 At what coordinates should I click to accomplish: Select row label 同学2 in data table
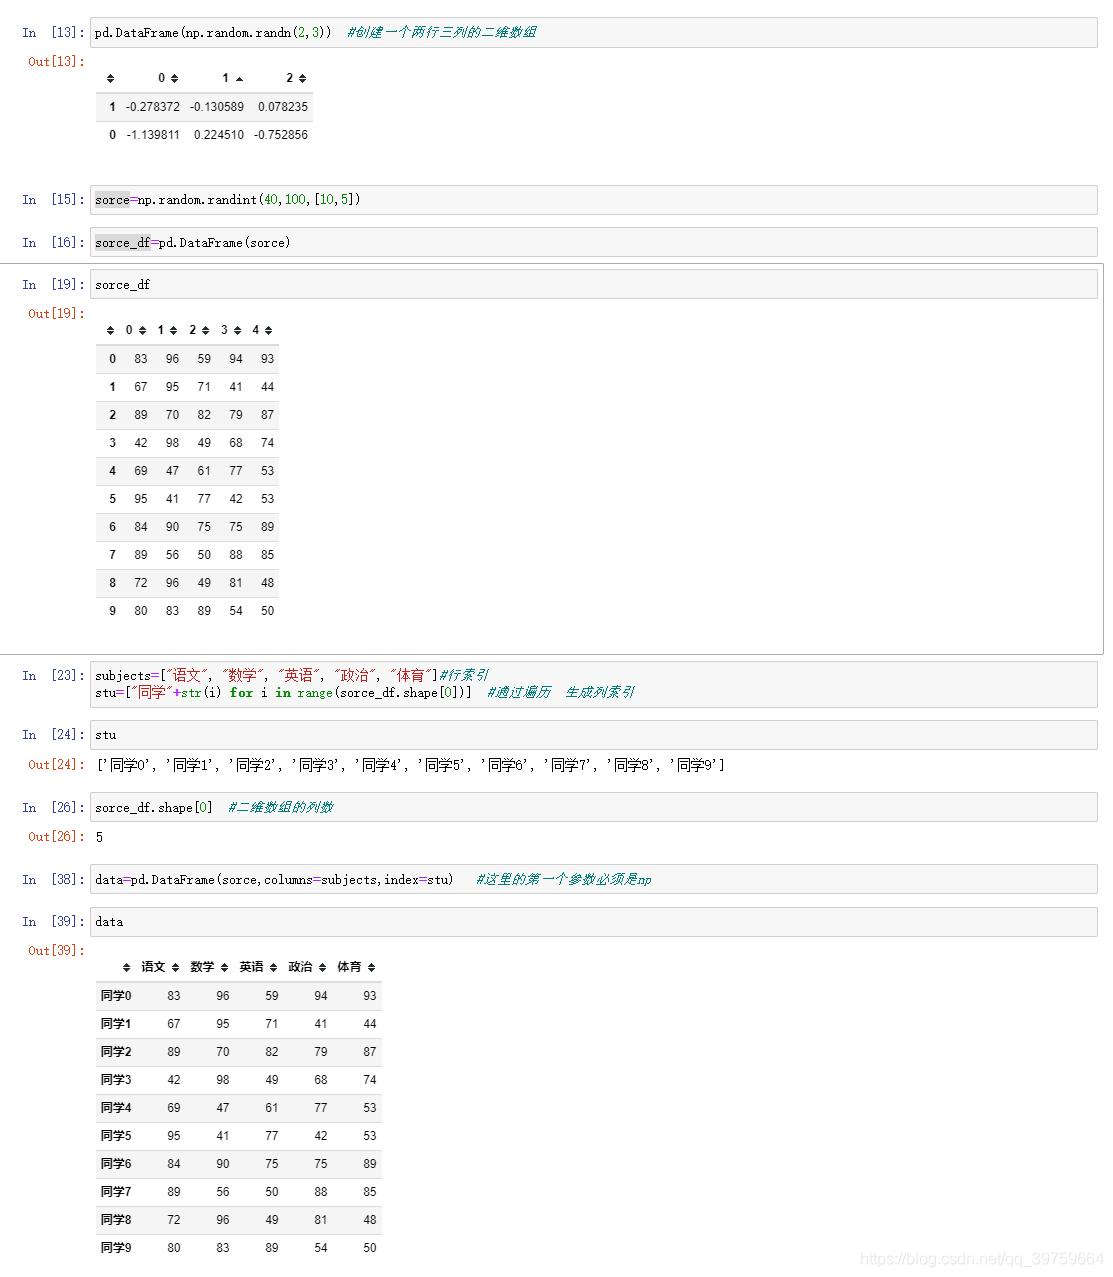(116, 1052)
